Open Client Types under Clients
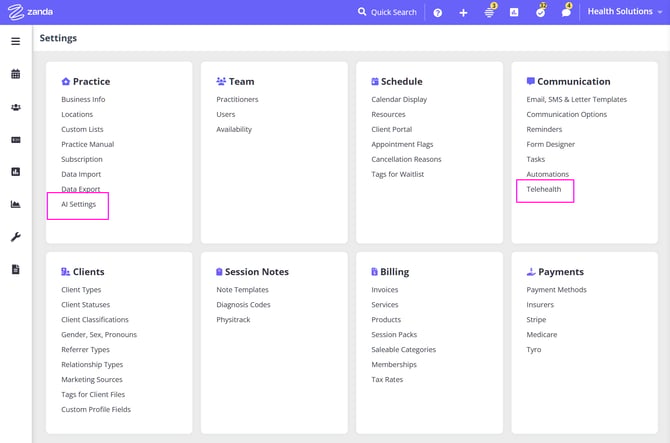This screenshot has height=443, width=670. point(81,290)
